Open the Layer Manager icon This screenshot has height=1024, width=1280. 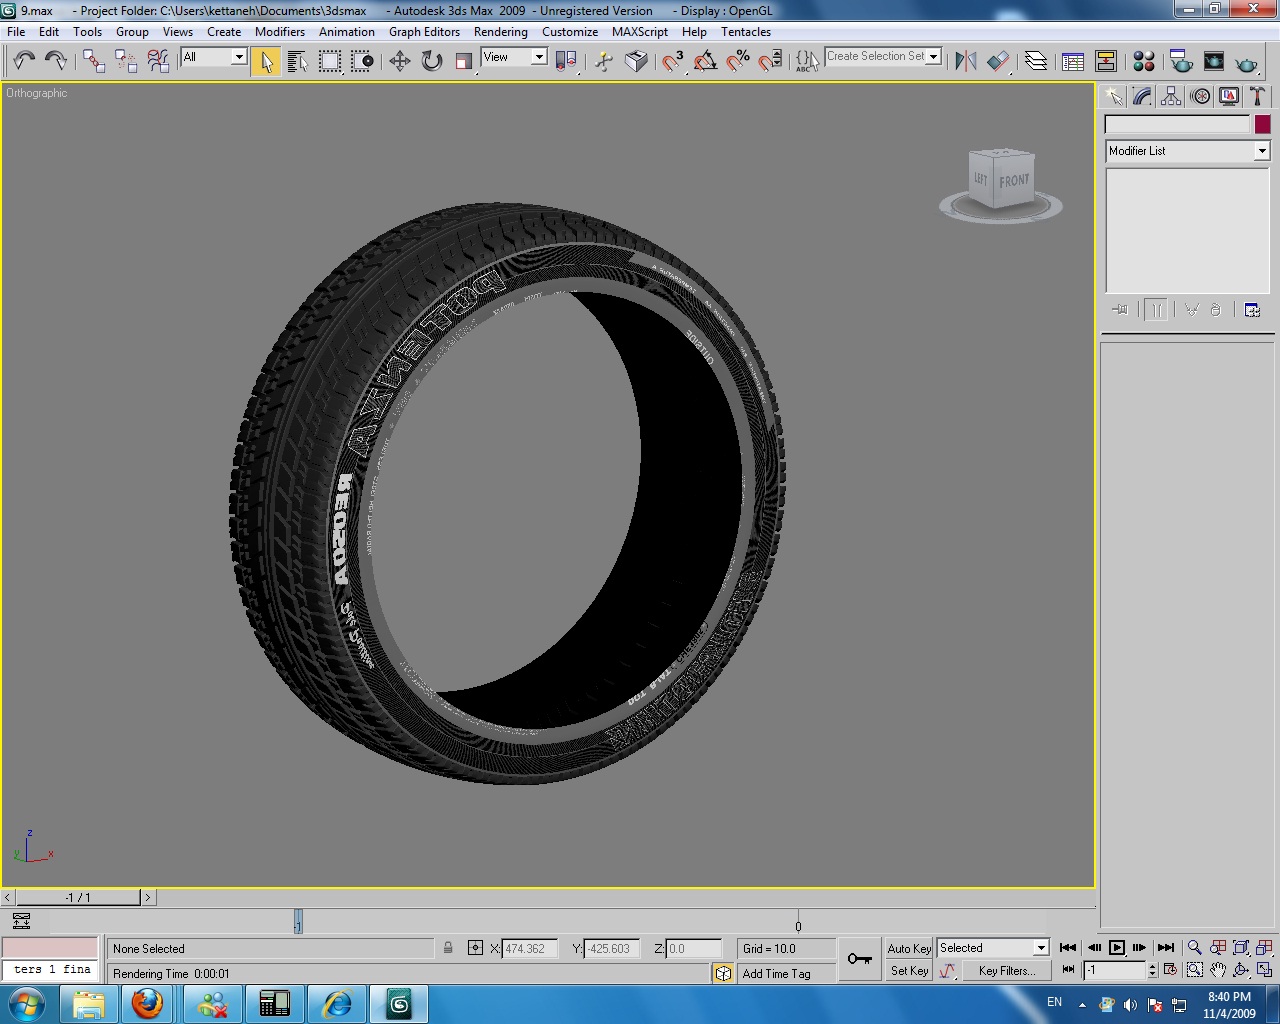pos(1036,61)
